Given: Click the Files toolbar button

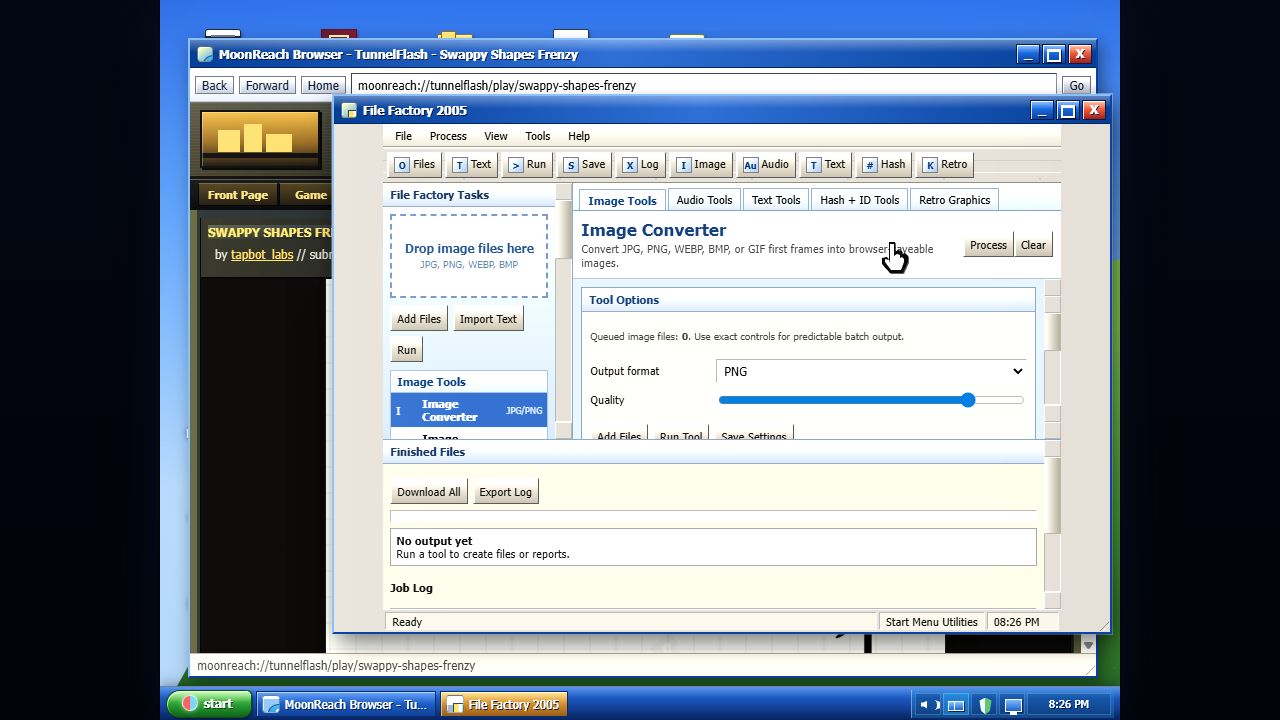Looking at the screenshot, I should [x=415, y=165].
